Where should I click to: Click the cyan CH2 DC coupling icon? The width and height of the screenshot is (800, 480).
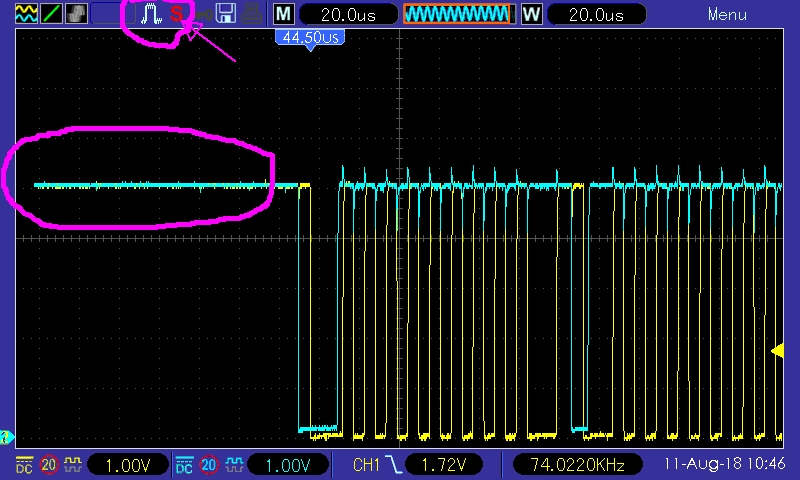(x=184, y=465)
